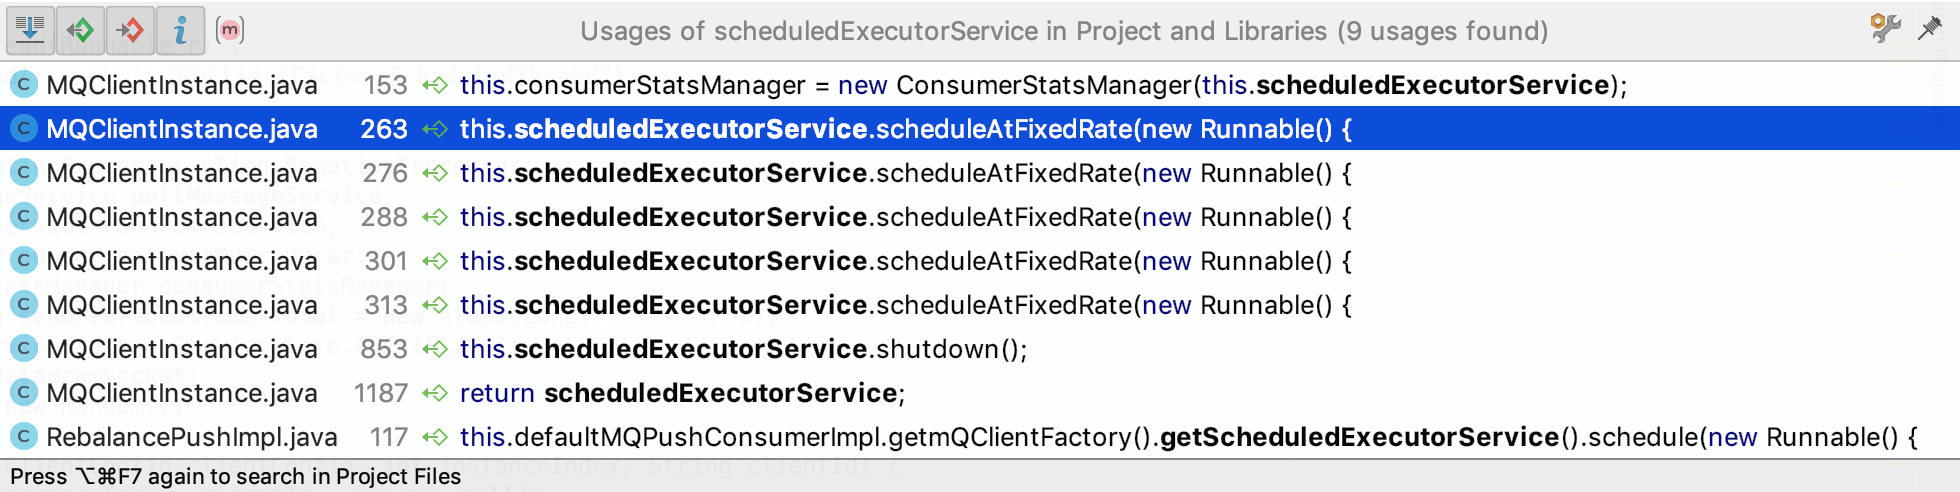Screen dimensions: 1960x492
Task: Click read-access arrow icon on line 1187 row
Action: point(435,393)
